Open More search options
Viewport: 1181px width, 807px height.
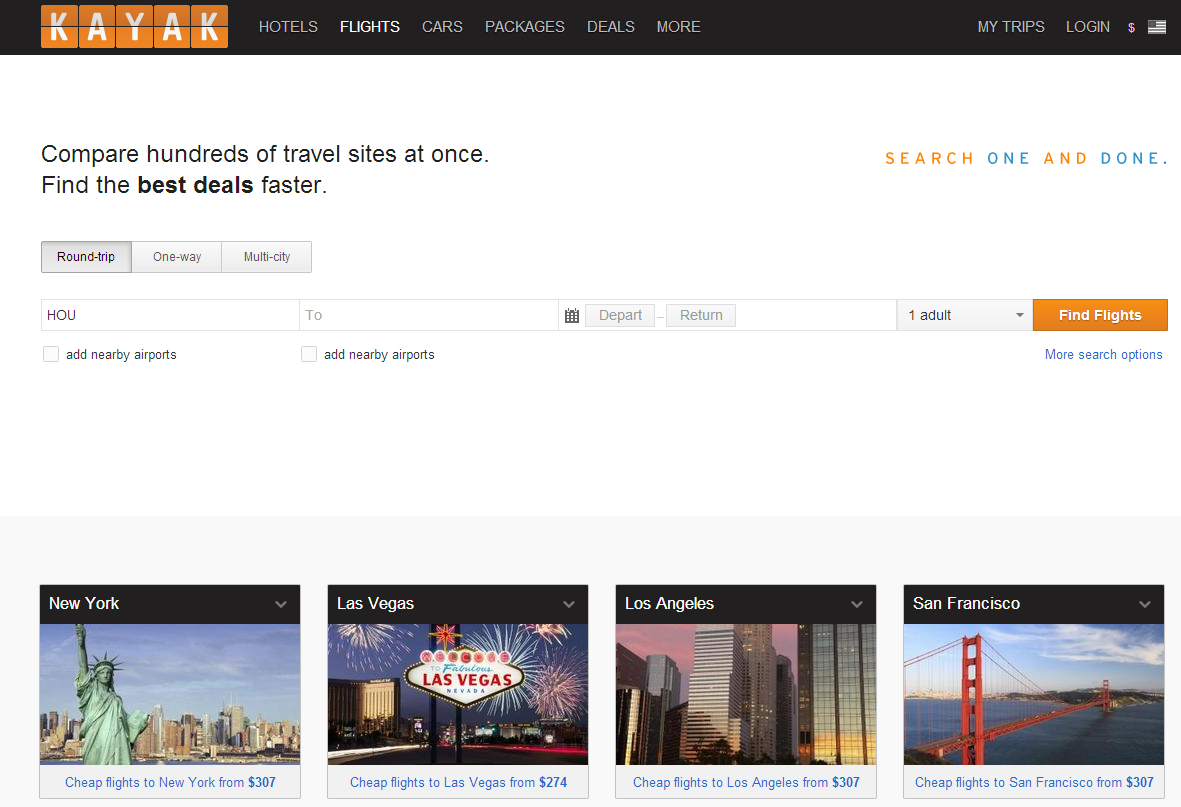click(x=1103, y=354)
